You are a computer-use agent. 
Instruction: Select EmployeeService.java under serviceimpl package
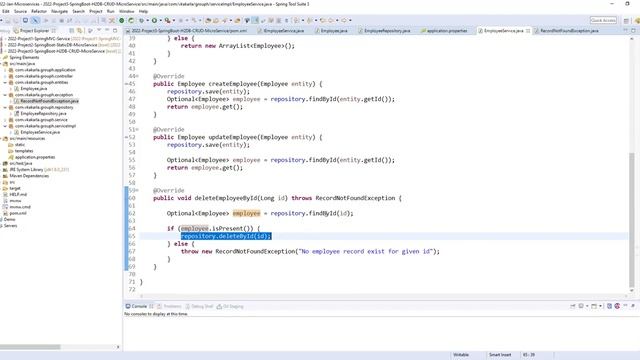(x=40, y=132)
